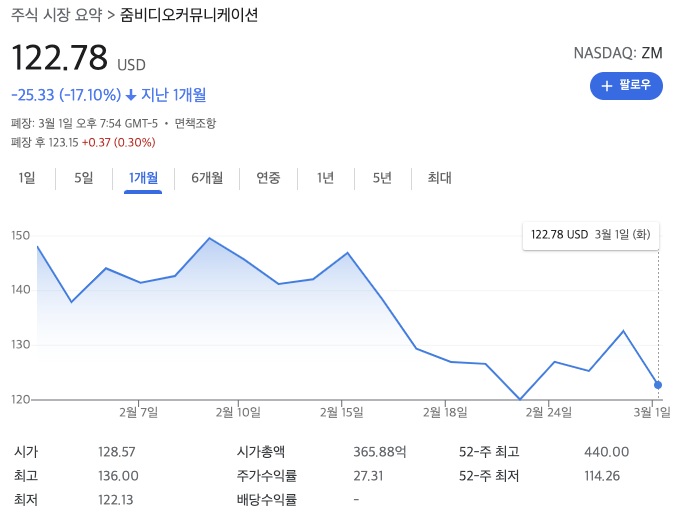The width and height of the screenshot is (690, 520).
Task: Click the plus icon on 팔로우 button
Action: [x=607, y=86]
